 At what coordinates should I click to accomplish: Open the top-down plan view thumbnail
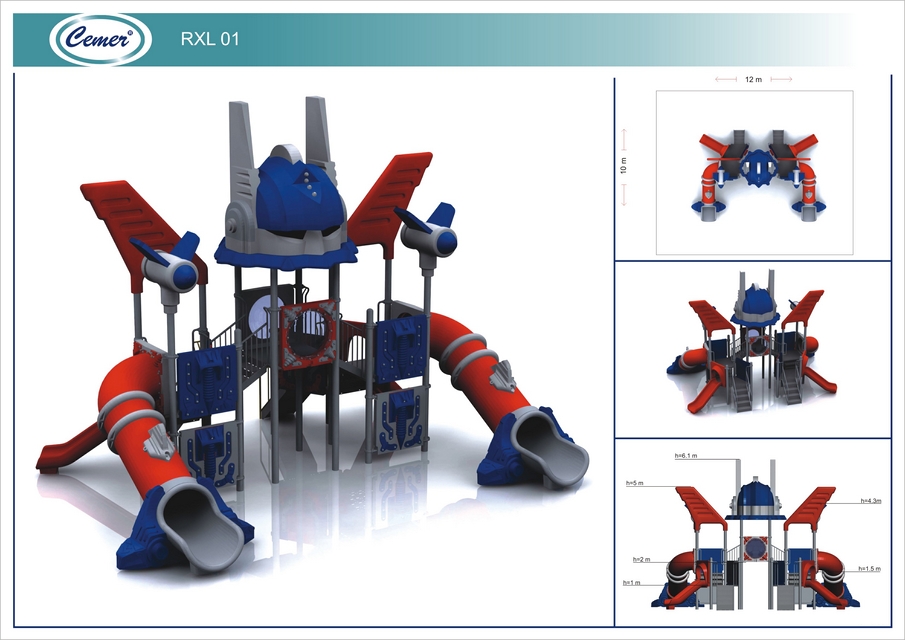(754, 173)
